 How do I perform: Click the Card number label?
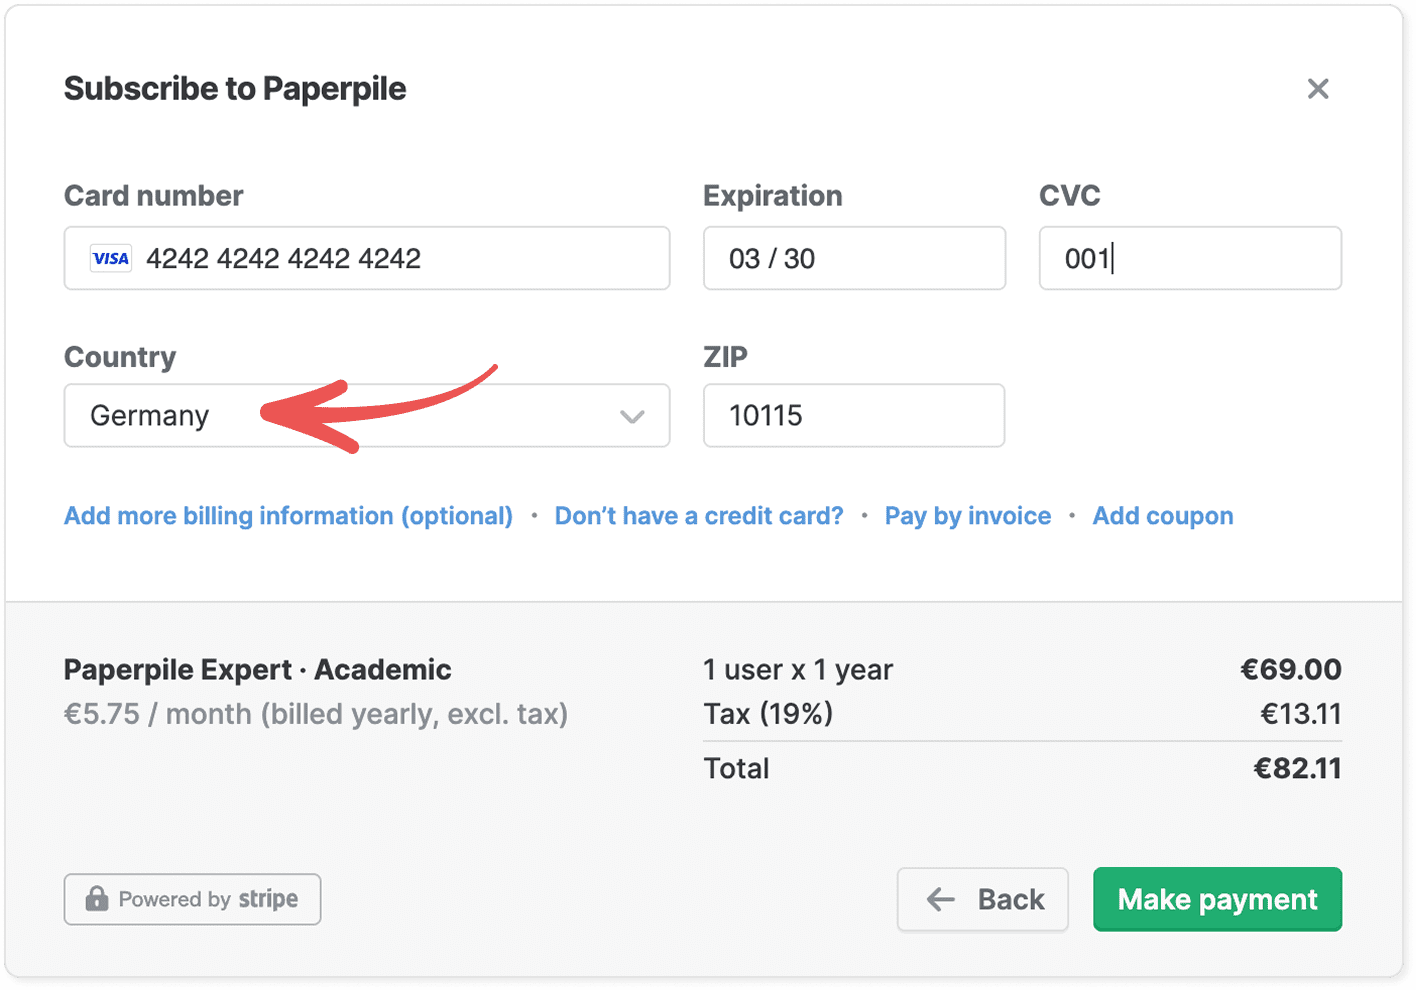click(x=154, y=196)
